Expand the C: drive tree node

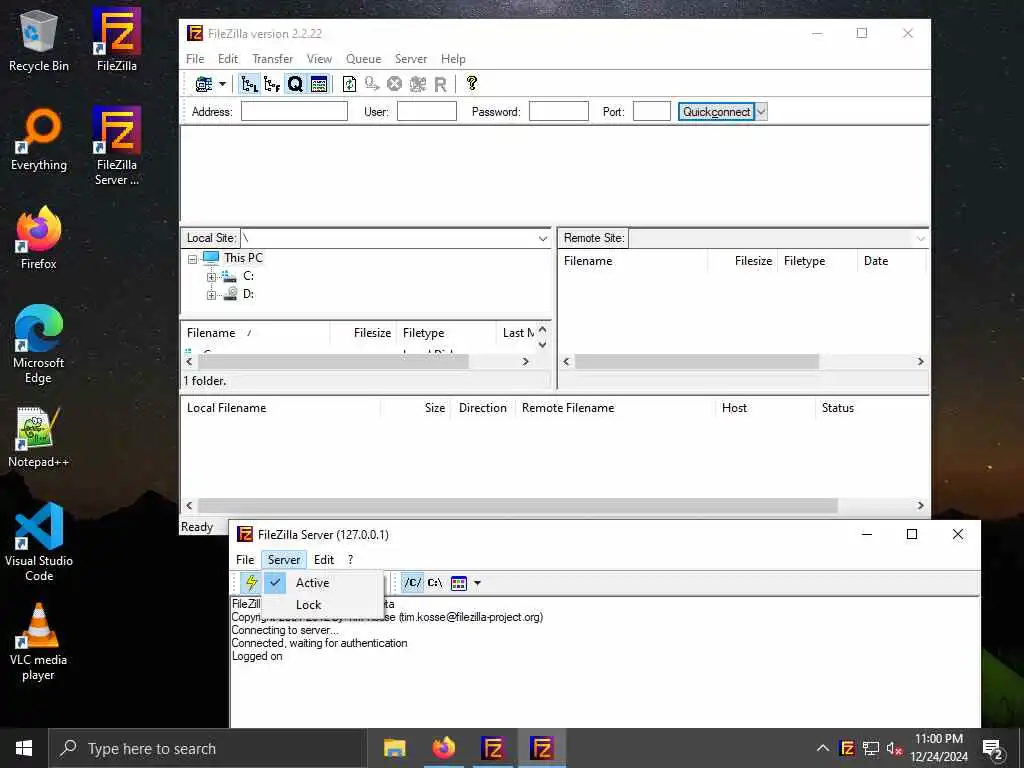tap(211, 277)
